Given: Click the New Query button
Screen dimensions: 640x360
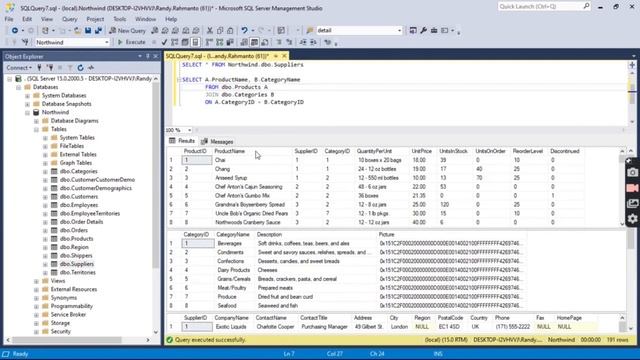Looking at the screenshot, I should [x=127, y=31].
